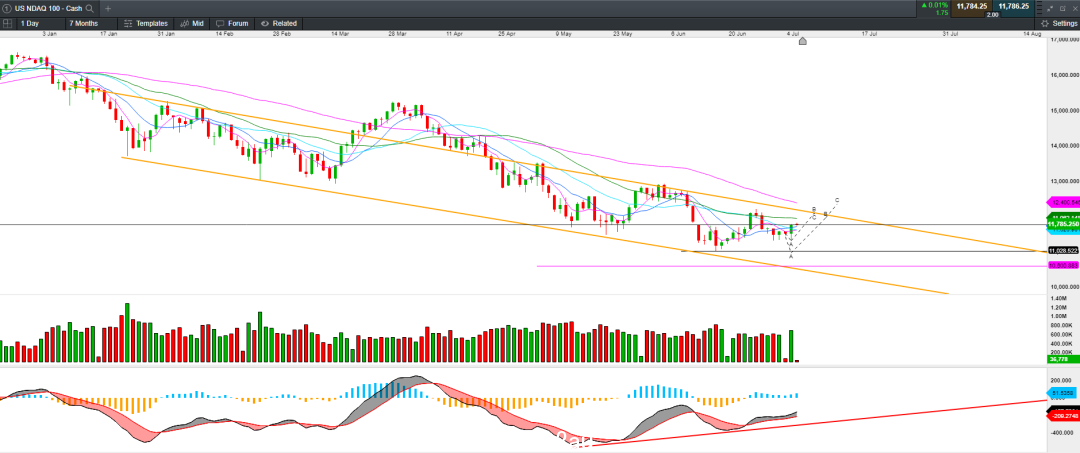Click the time axis position marker
This screenshot has width=1080, height=453.
[802, 41]
